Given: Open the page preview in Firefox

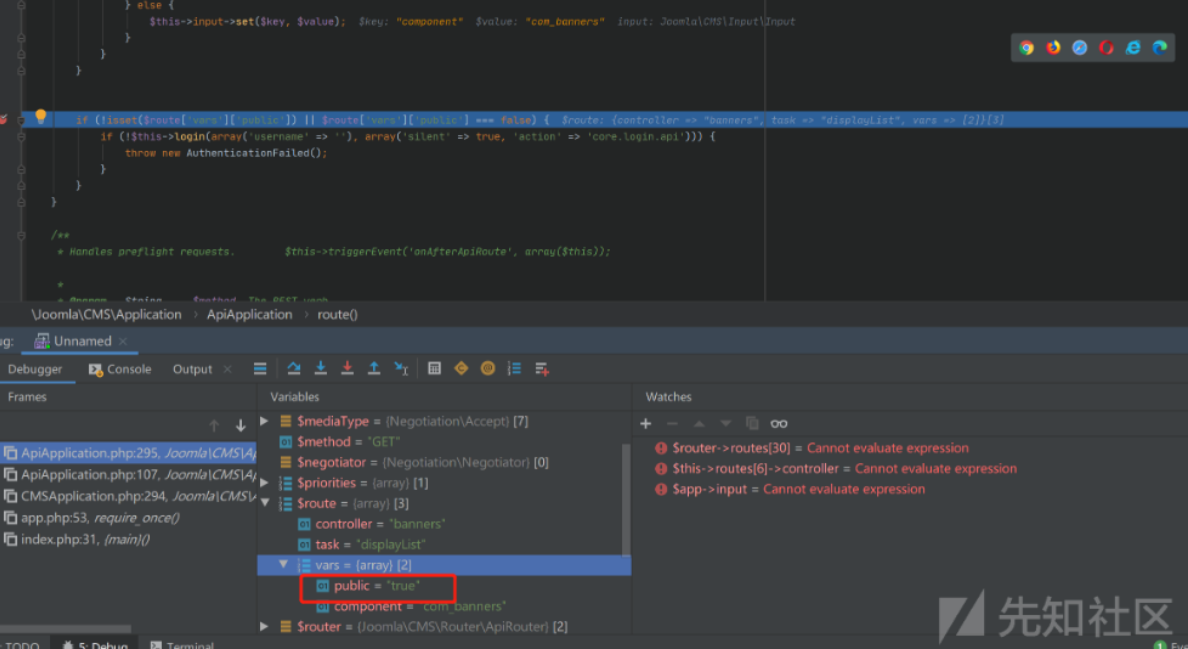Looking at the screenshot, I should [1053, 48].
